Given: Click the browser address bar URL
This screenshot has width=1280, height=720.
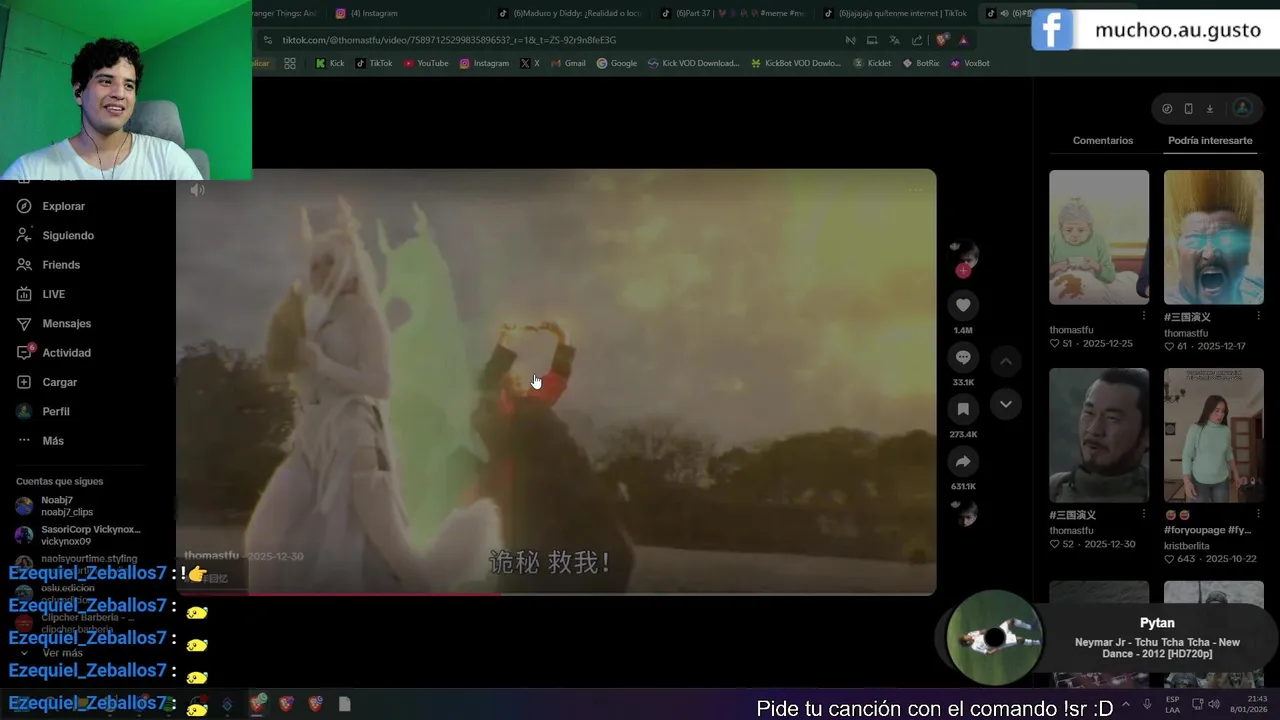Looking at the screenshot, I should point(449,40).
